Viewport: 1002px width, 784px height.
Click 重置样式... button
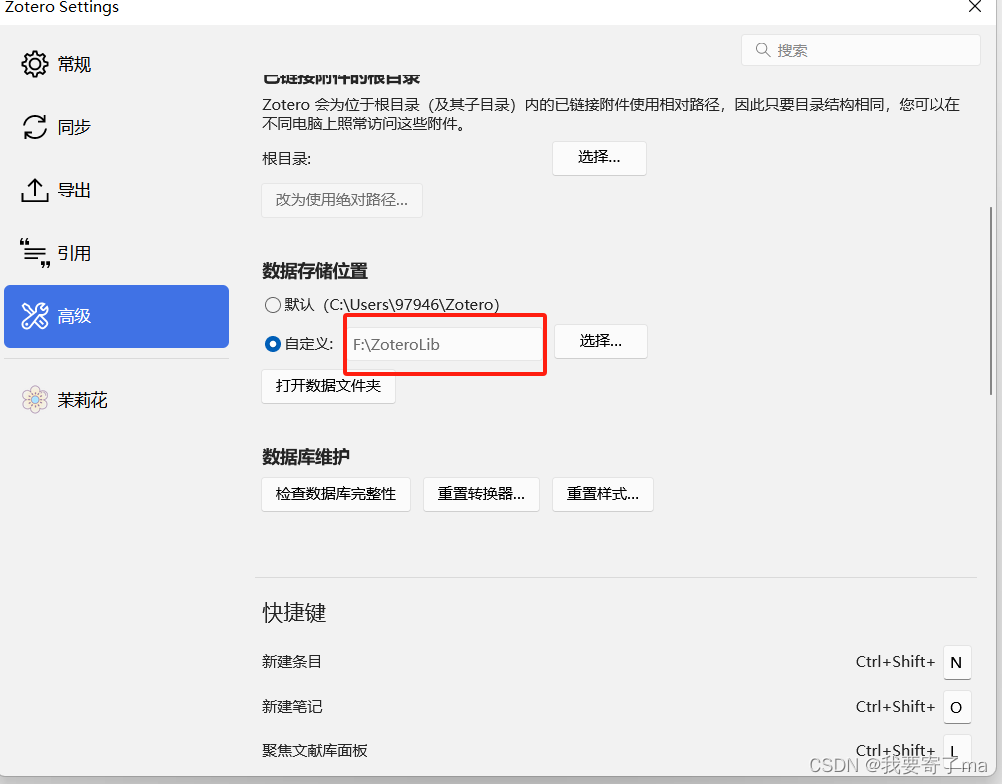tap(603, 494)
